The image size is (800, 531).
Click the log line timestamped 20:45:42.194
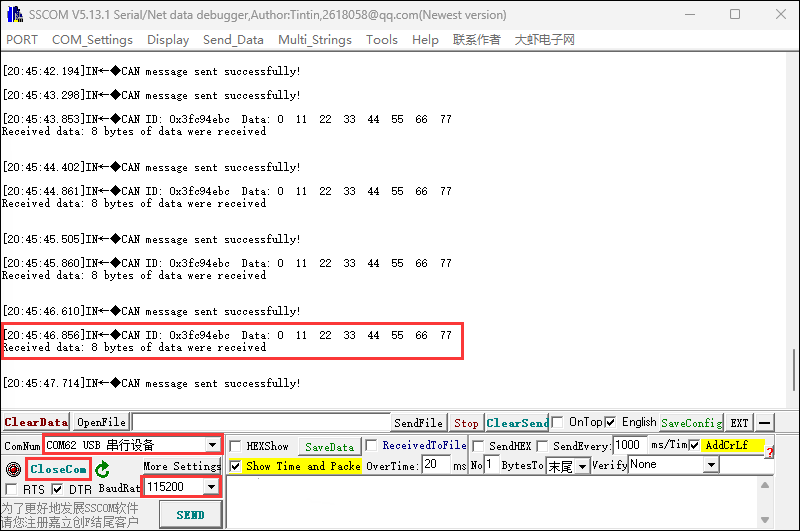pos(152,71)
